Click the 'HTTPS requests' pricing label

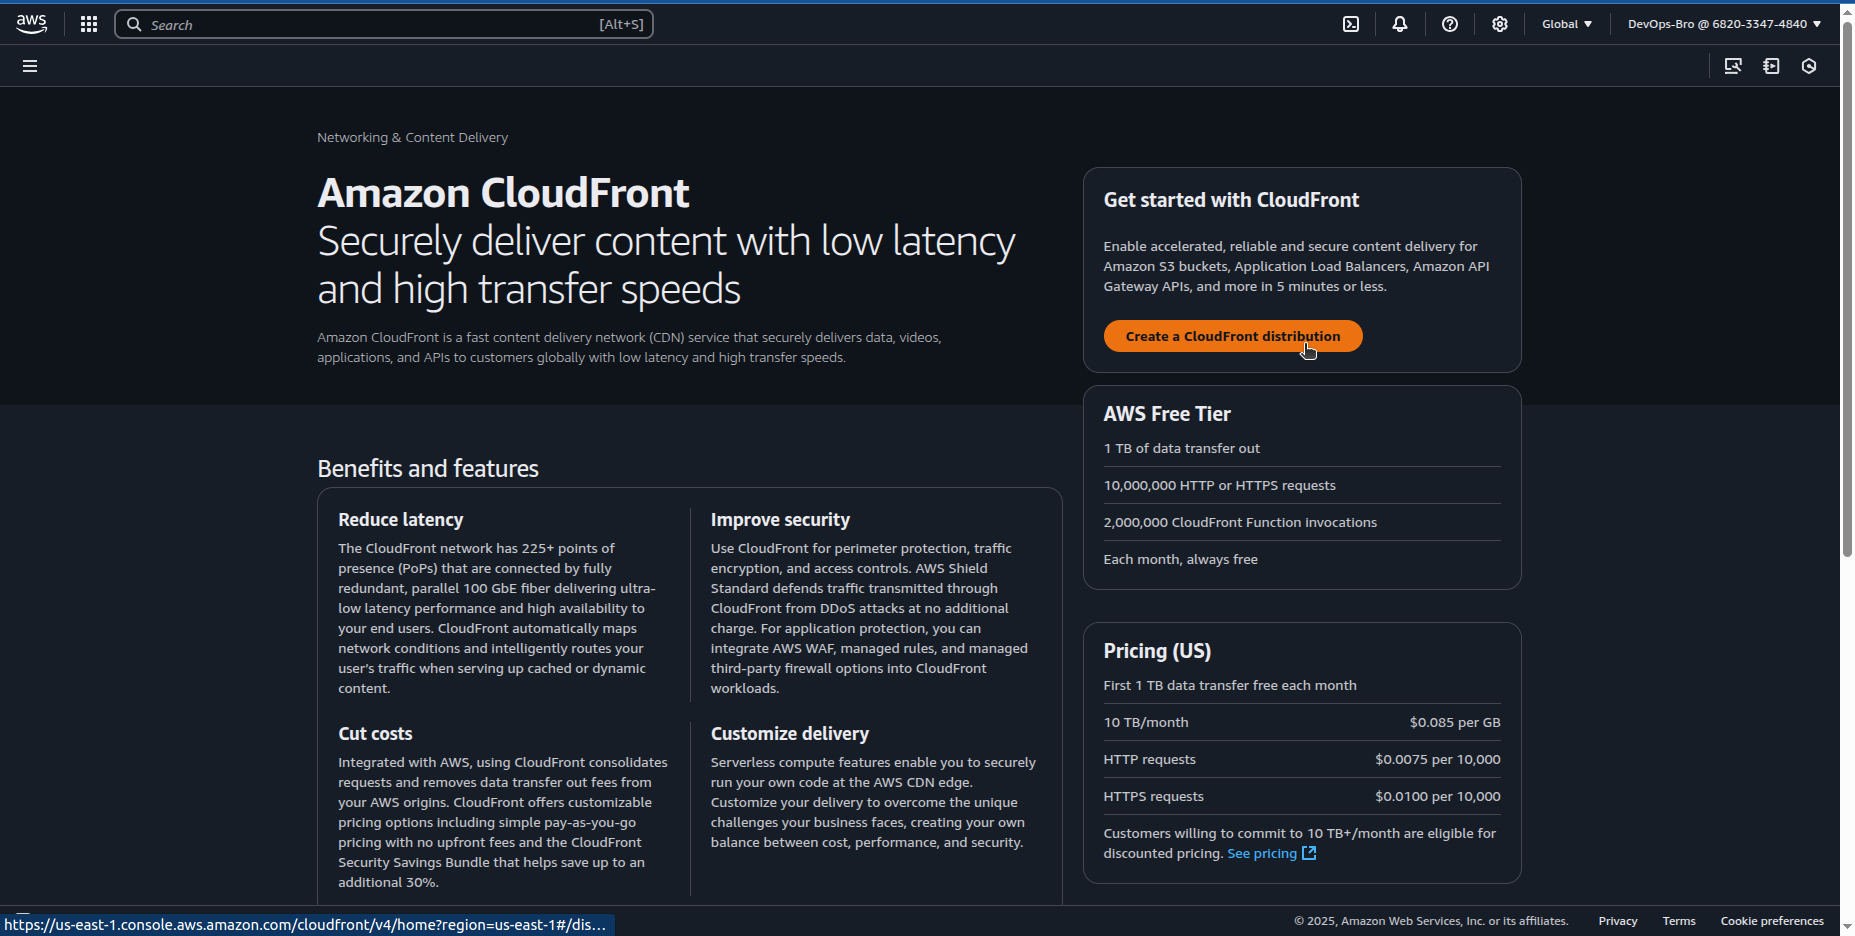(x=1153, y=796)
